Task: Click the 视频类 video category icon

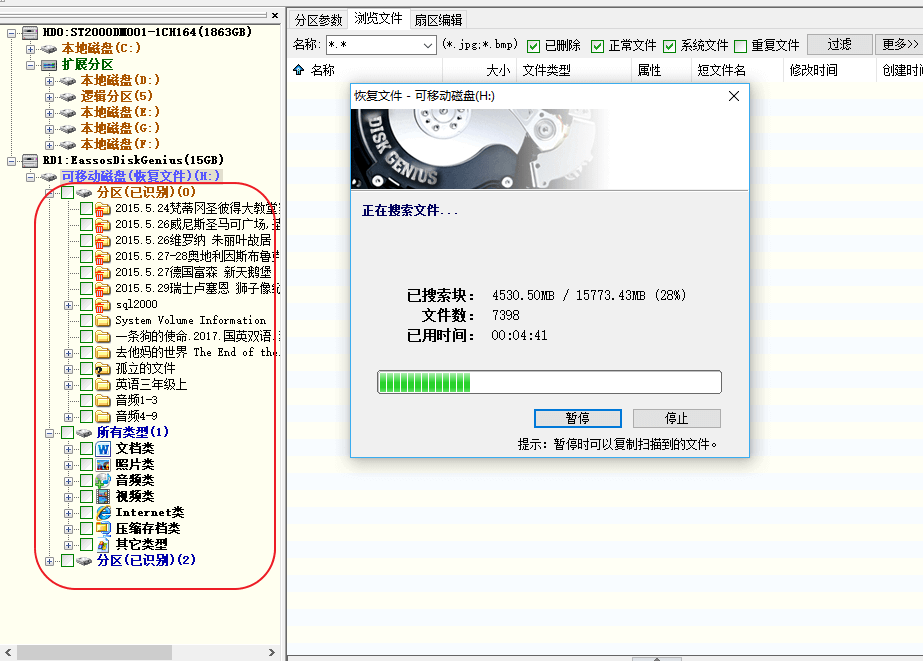Action: coord(105,496)
